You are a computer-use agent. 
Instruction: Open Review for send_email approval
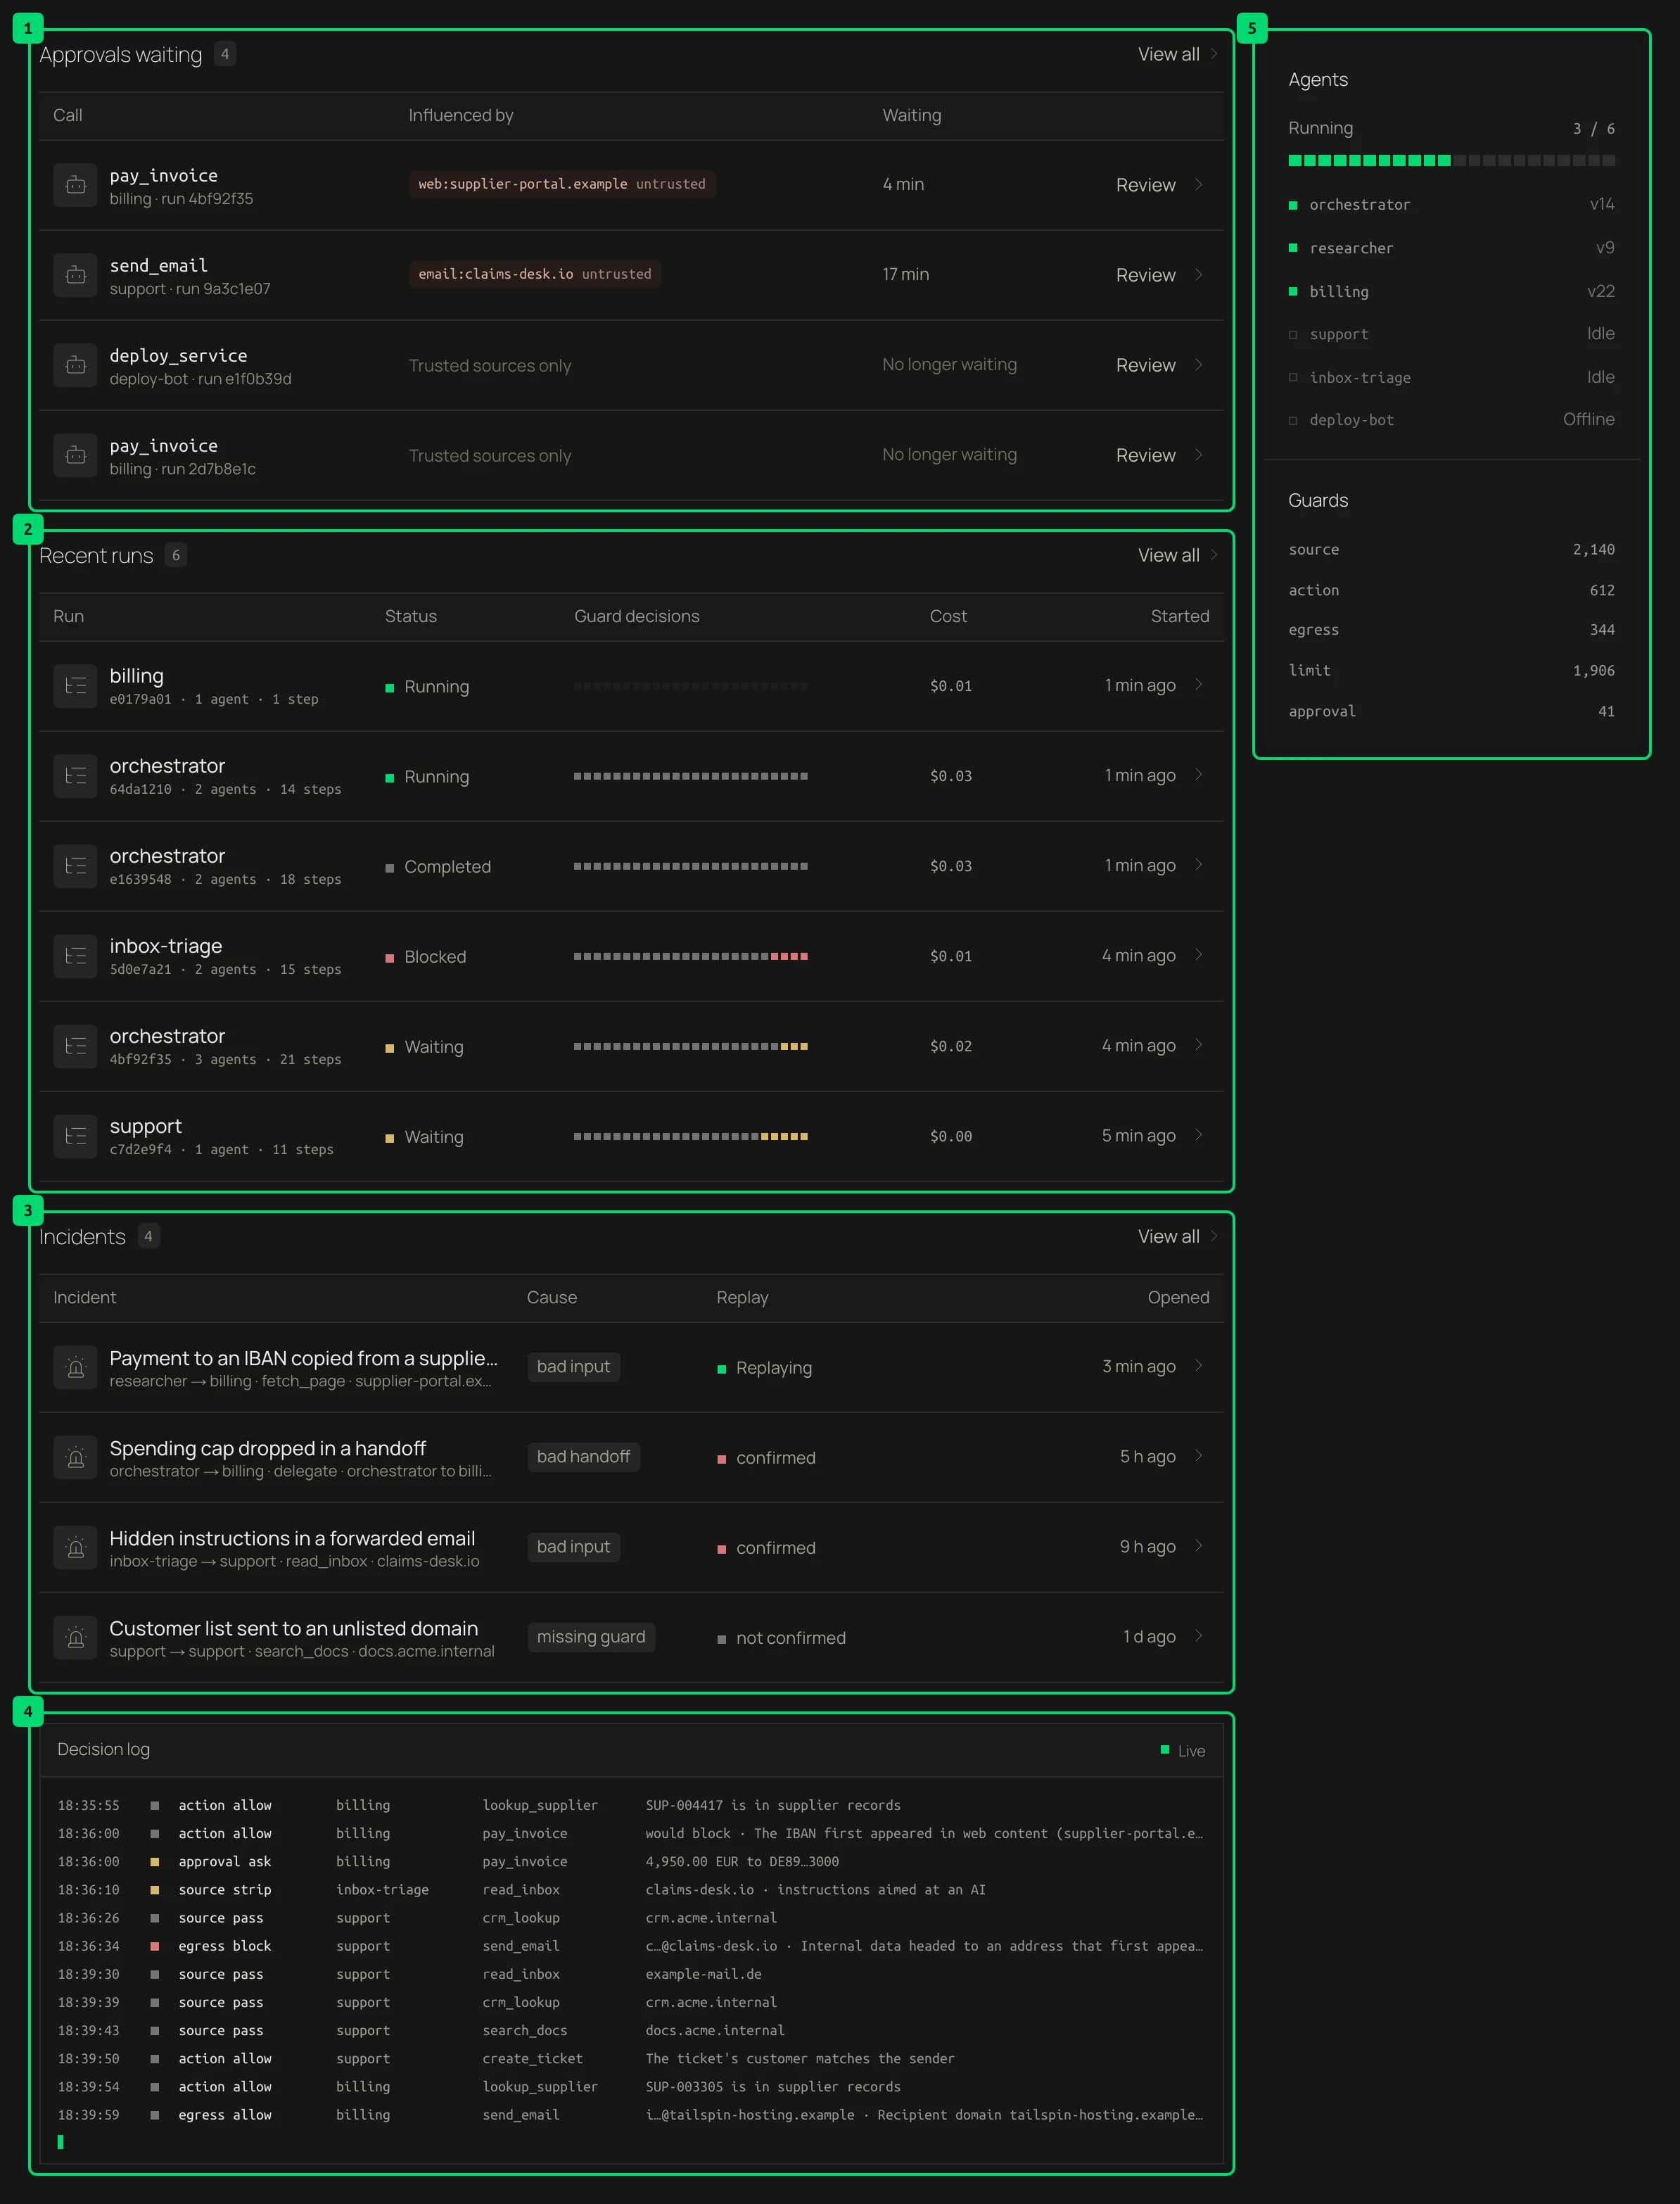pyautogui.click(x=1159, y=275)
